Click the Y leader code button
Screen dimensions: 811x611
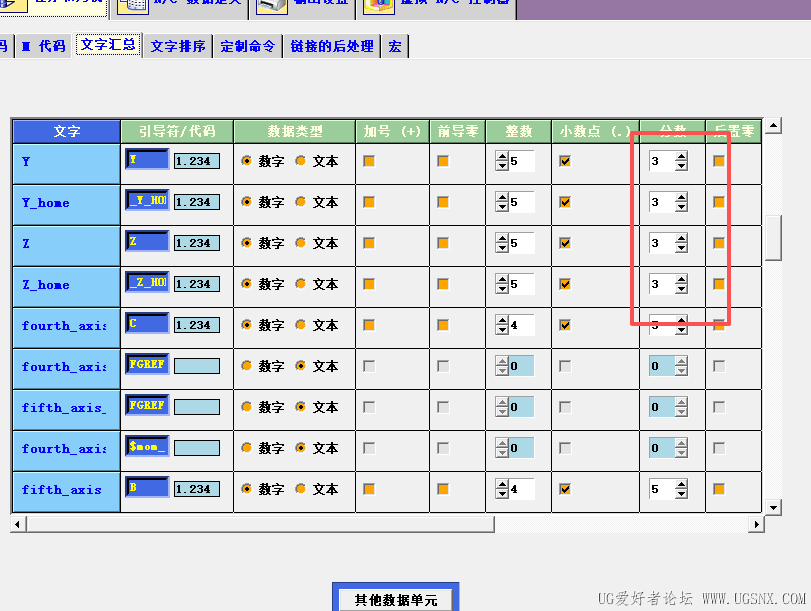point(147,159)
